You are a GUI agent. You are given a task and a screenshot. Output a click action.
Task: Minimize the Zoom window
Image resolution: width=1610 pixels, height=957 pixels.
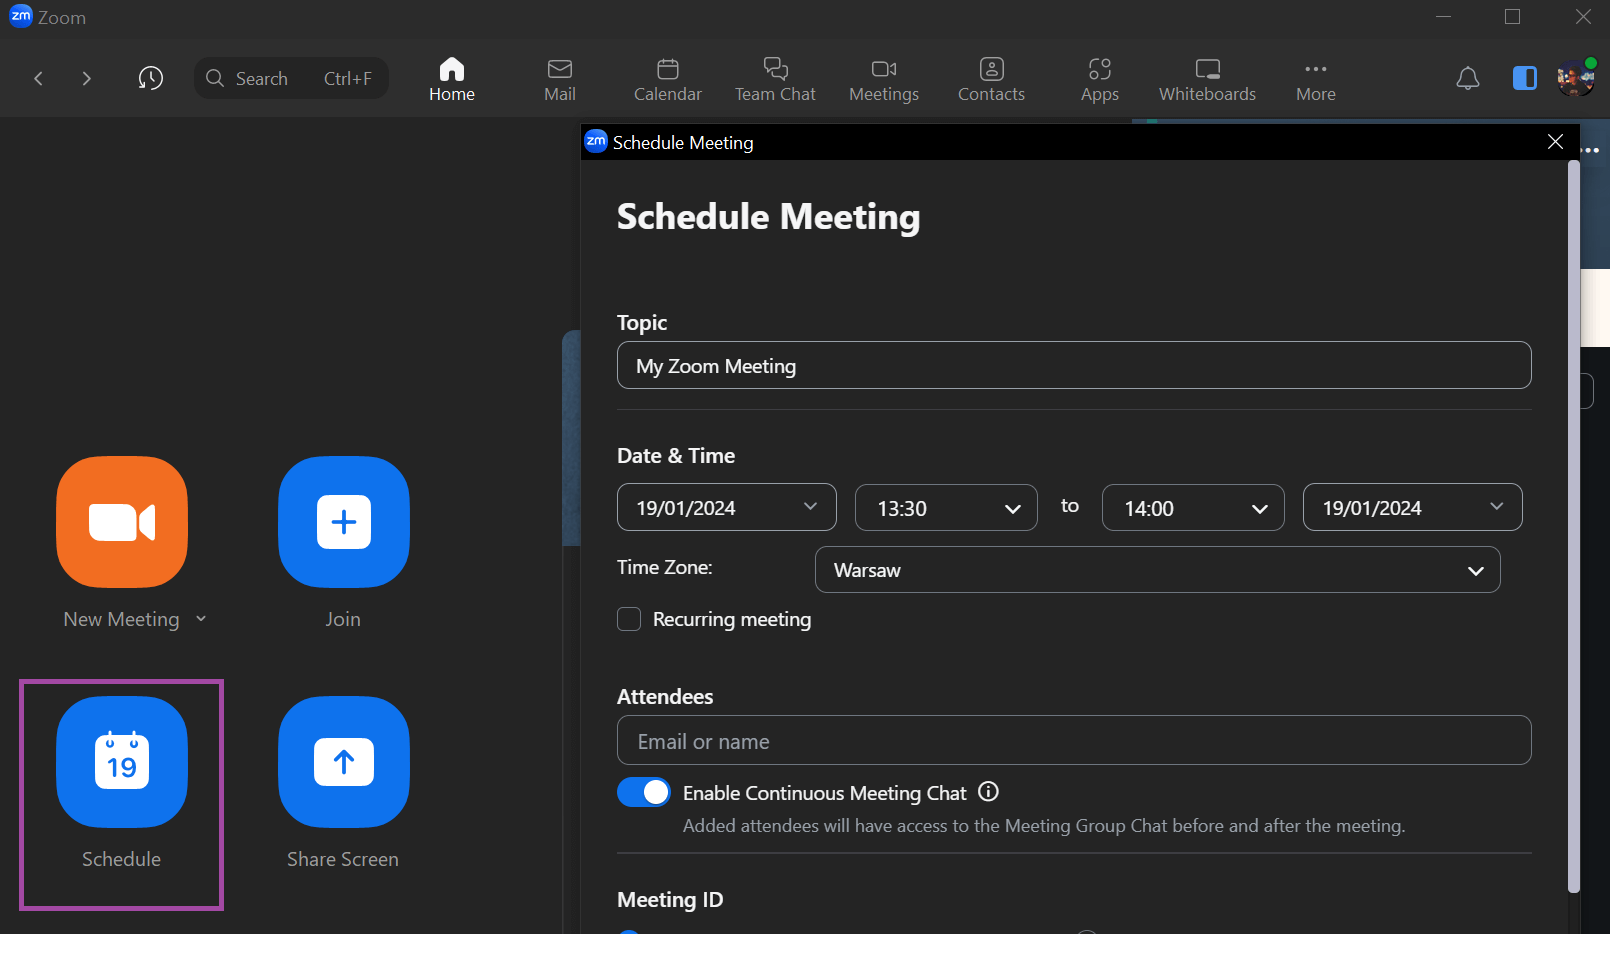pos(1443,17)
